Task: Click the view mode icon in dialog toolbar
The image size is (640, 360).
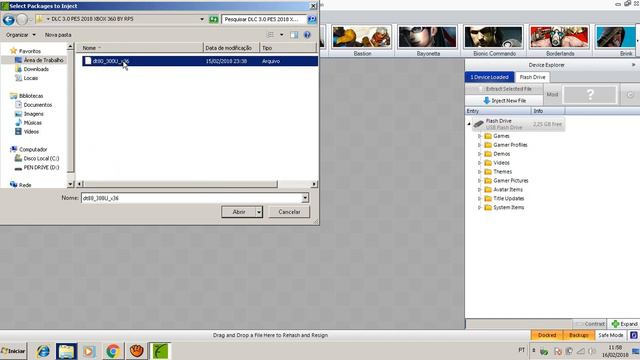Action: [270, 35]
